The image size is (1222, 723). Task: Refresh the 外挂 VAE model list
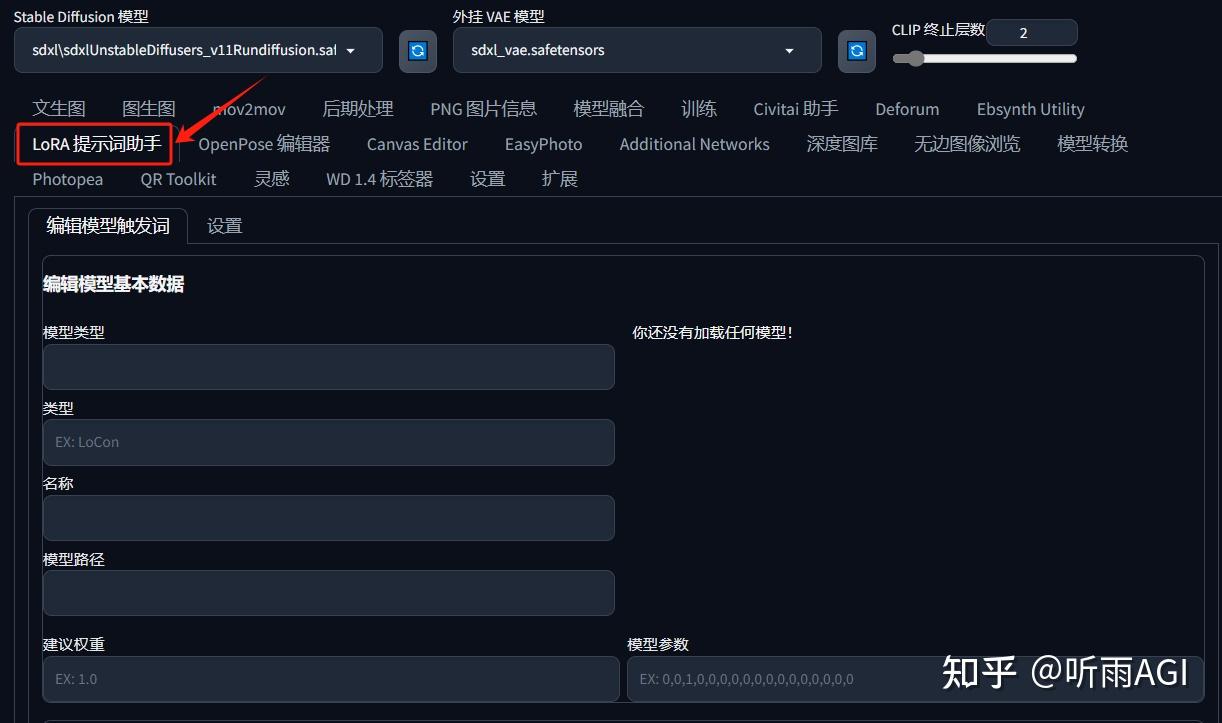[856, 50]
